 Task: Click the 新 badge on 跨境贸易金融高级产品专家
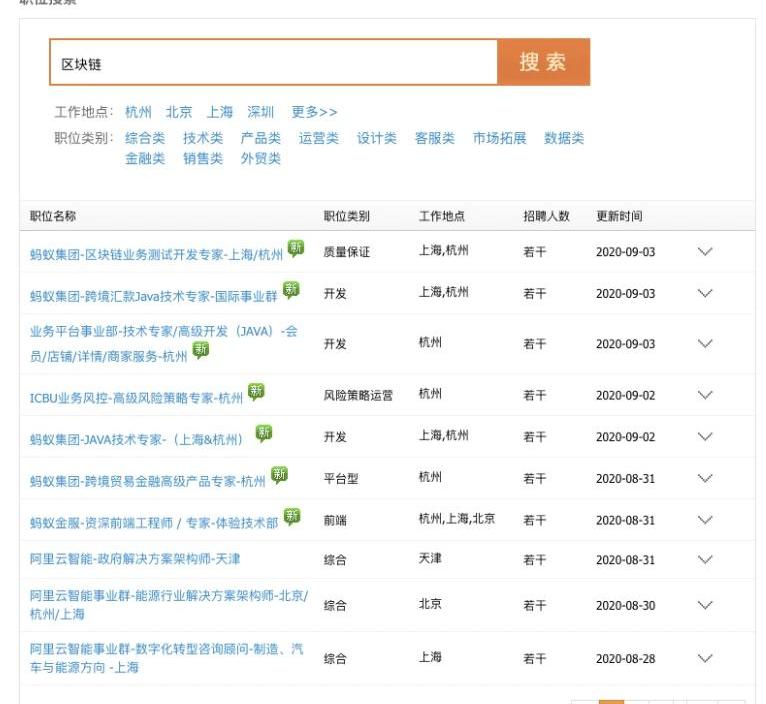pyautogui.click(x=279, y=475)
